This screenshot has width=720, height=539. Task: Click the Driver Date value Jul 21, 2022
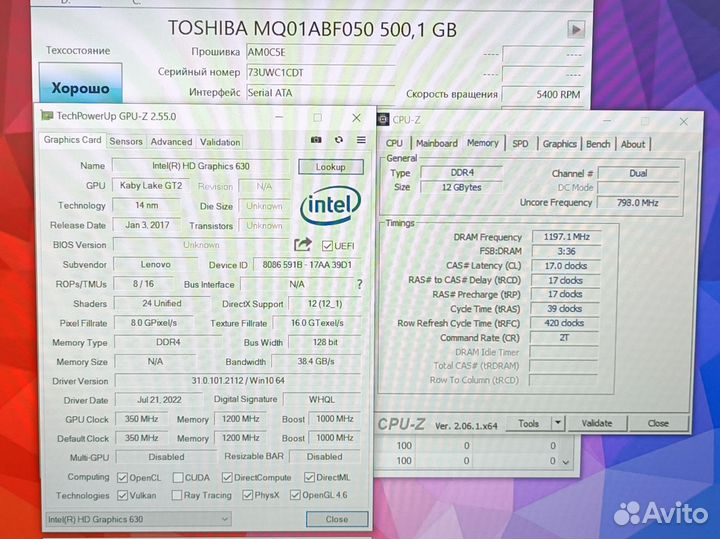[159, 400]
